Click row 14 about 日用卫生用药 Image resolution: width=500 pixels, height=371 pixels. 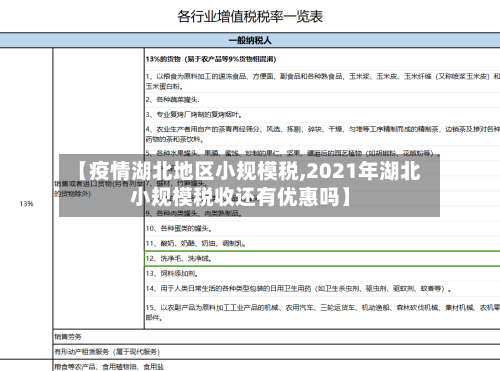[322, 289]
